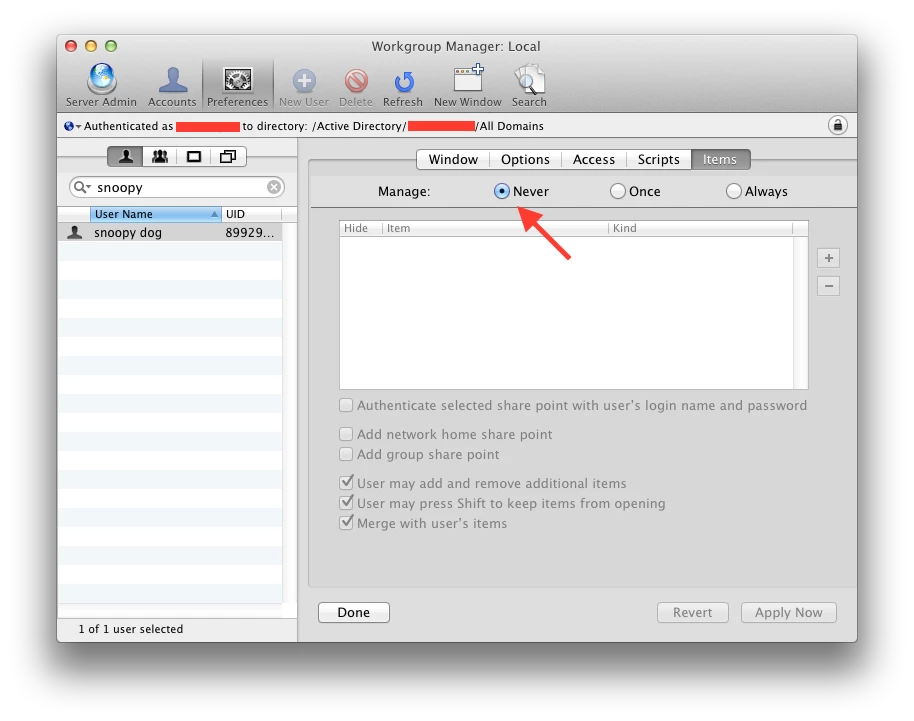Switch to the Window tab
Viewport: 914px width, 721px height.
click(453, 159)
